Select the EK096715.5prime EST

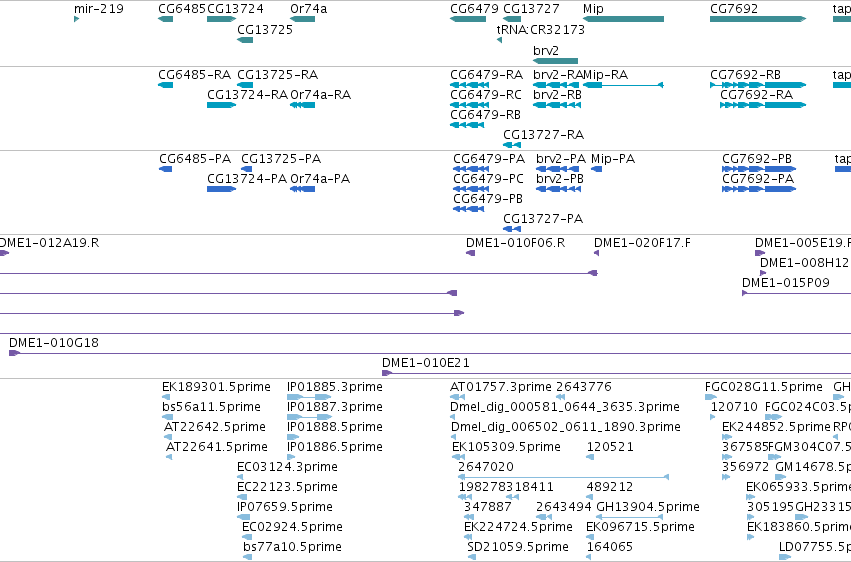[591, 537]
